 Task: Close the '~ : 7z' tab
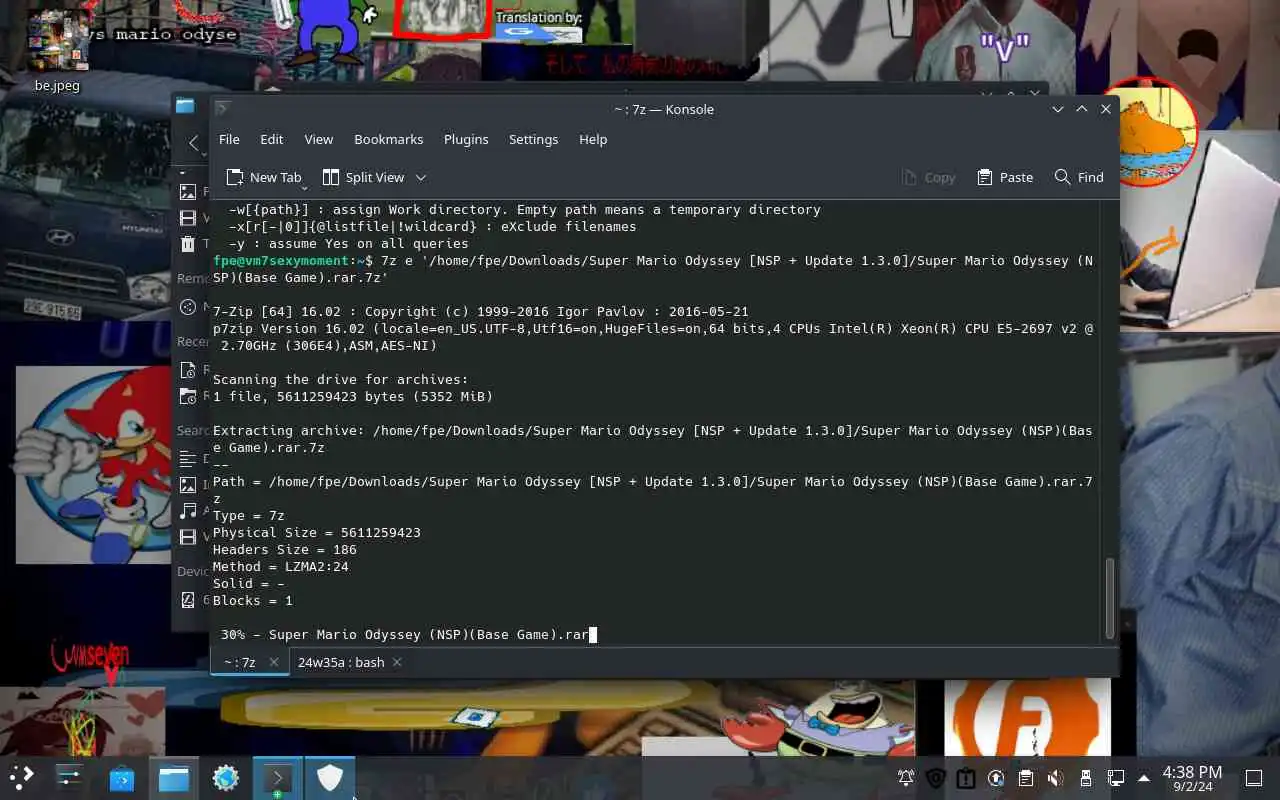tap(272, 662)
